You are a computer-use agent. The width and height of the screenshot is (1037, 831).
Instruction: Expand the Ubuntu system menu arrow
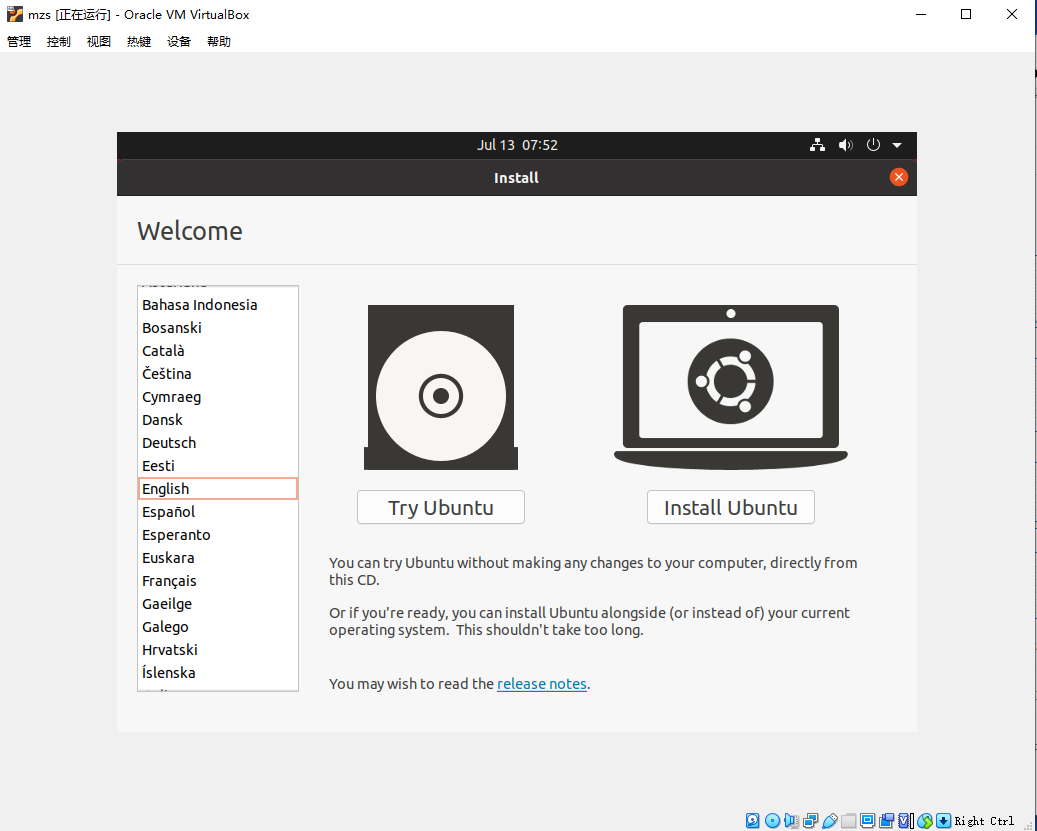coord(897,145)
